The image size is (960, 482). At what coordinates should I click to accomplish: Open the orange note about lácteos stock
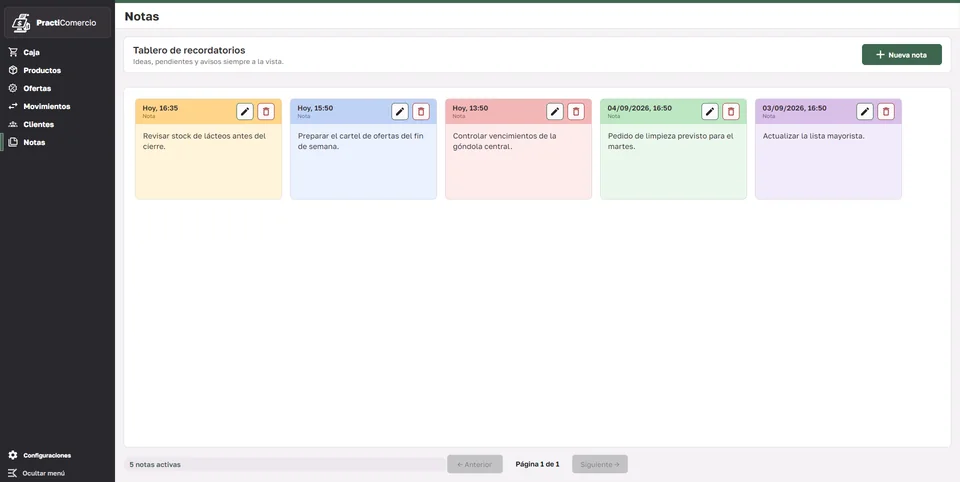[x=208, y=149]
